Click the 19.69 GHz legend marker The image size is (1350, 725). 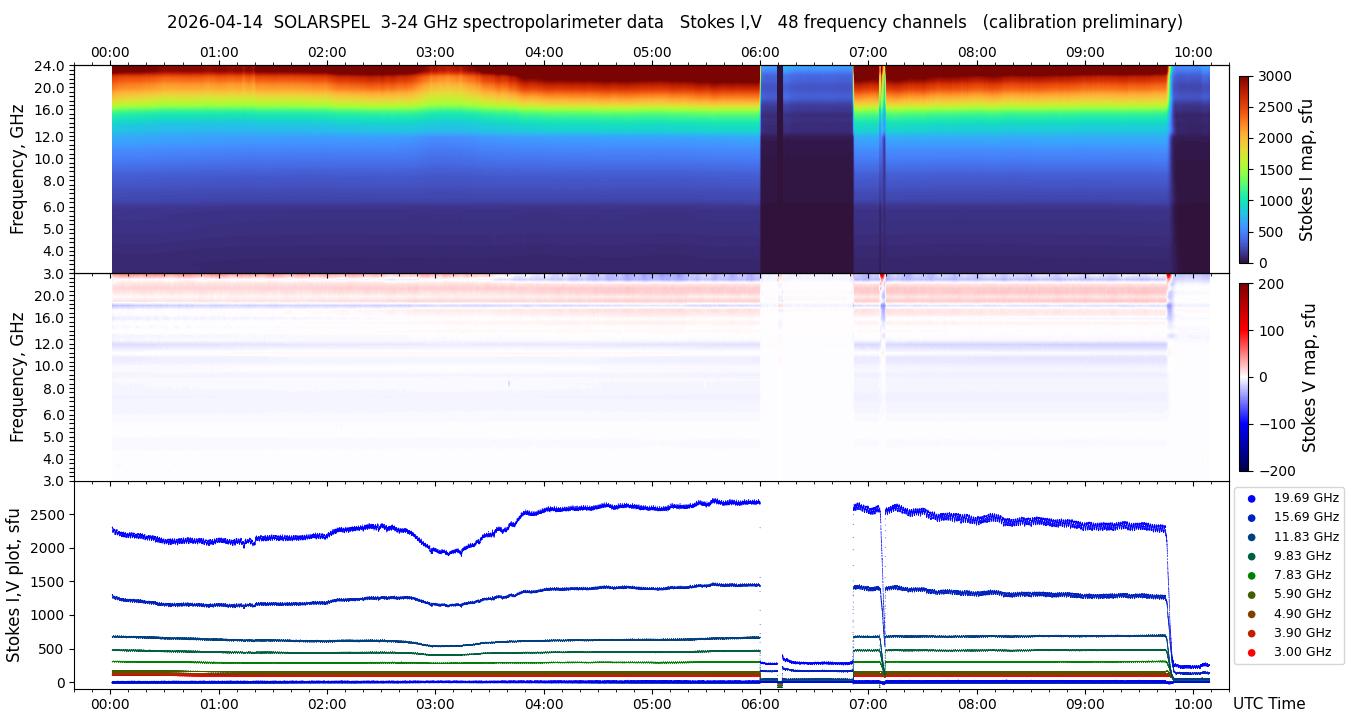point(1251,498)
